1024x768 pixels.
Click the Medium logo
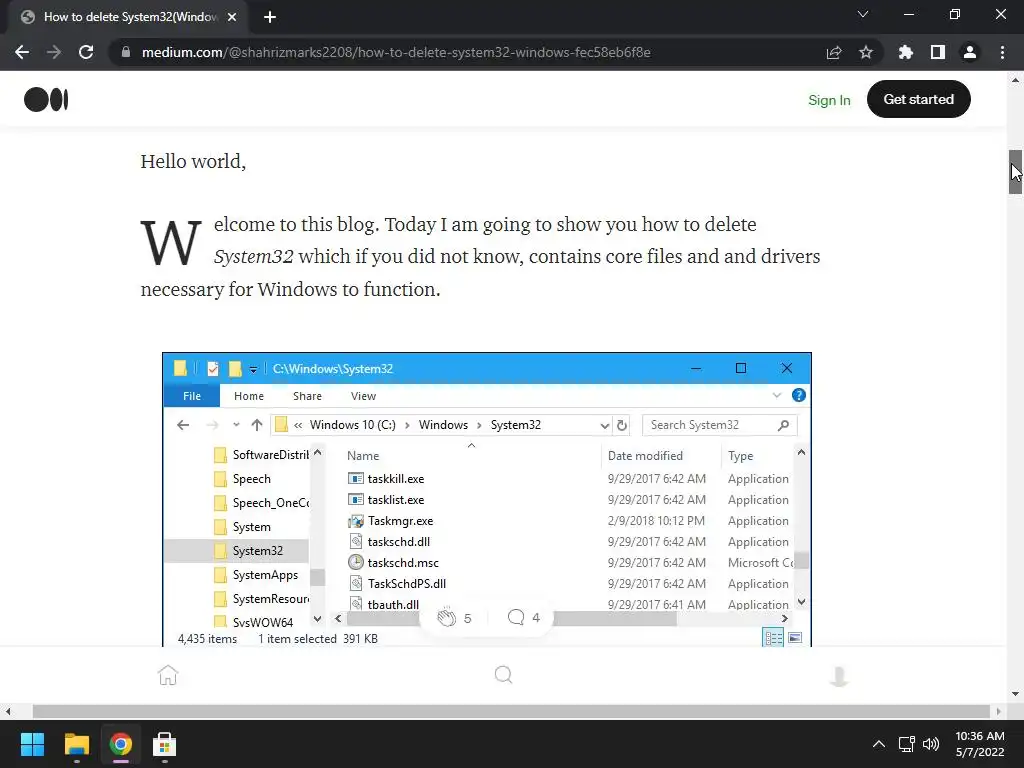pyautogui.click(x=46, y=100)
